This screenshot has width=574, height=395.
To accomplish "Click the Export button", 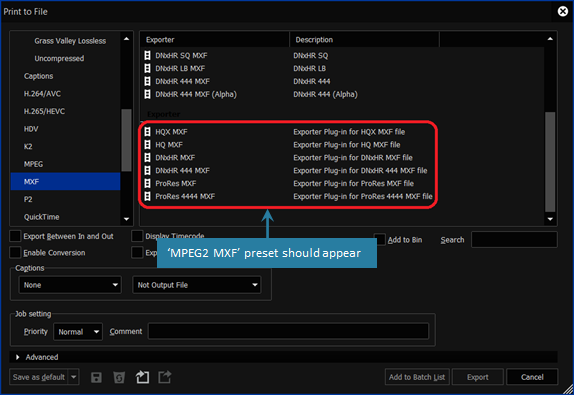I will [477, 377].
